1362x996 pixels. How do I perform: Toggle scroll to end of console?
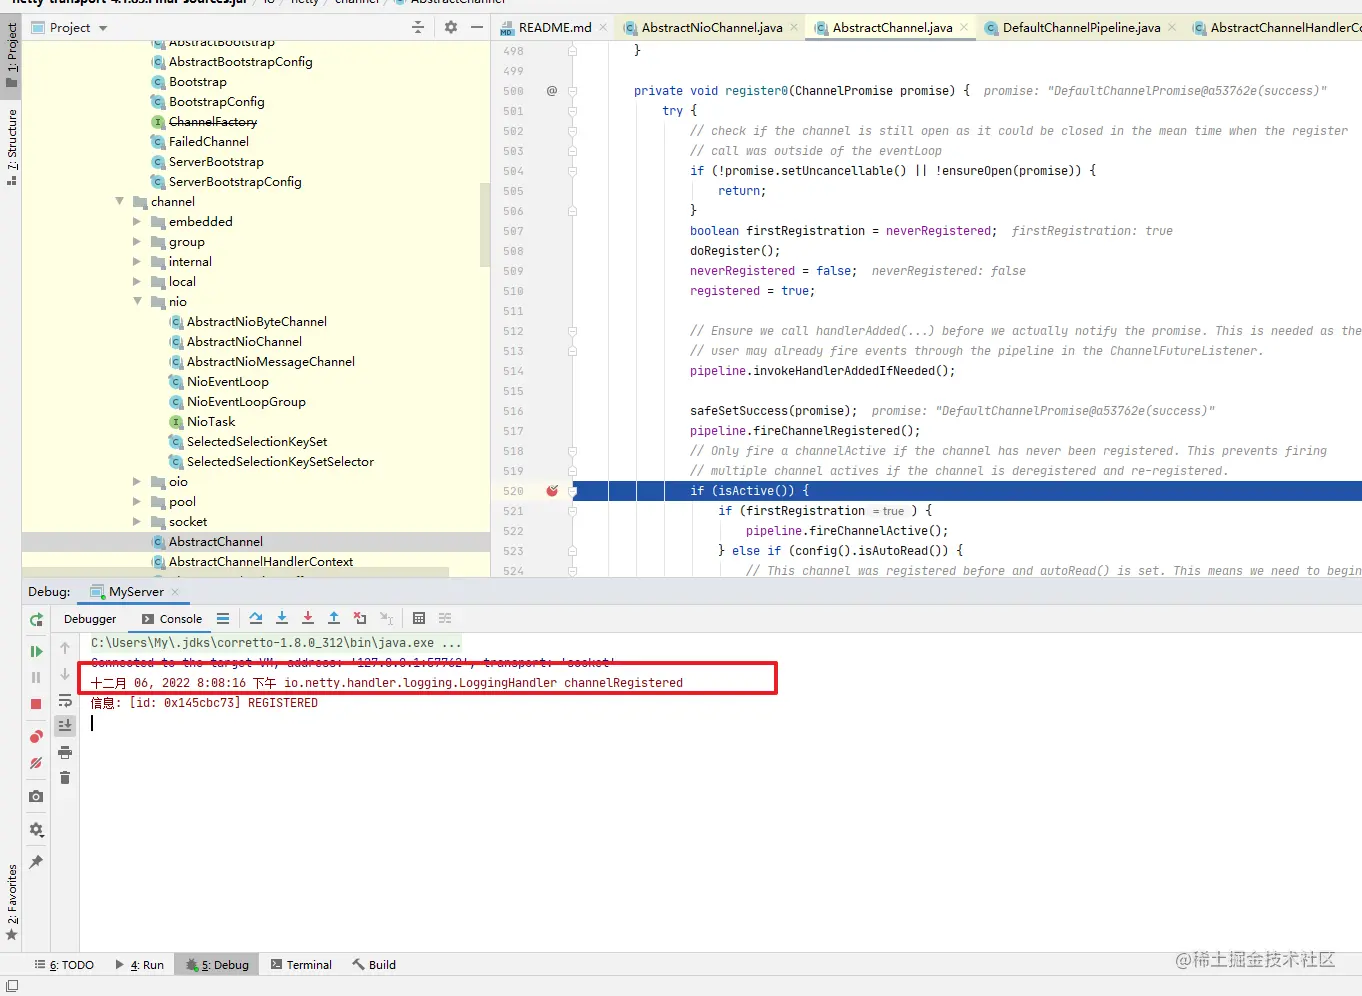point(65,725)
